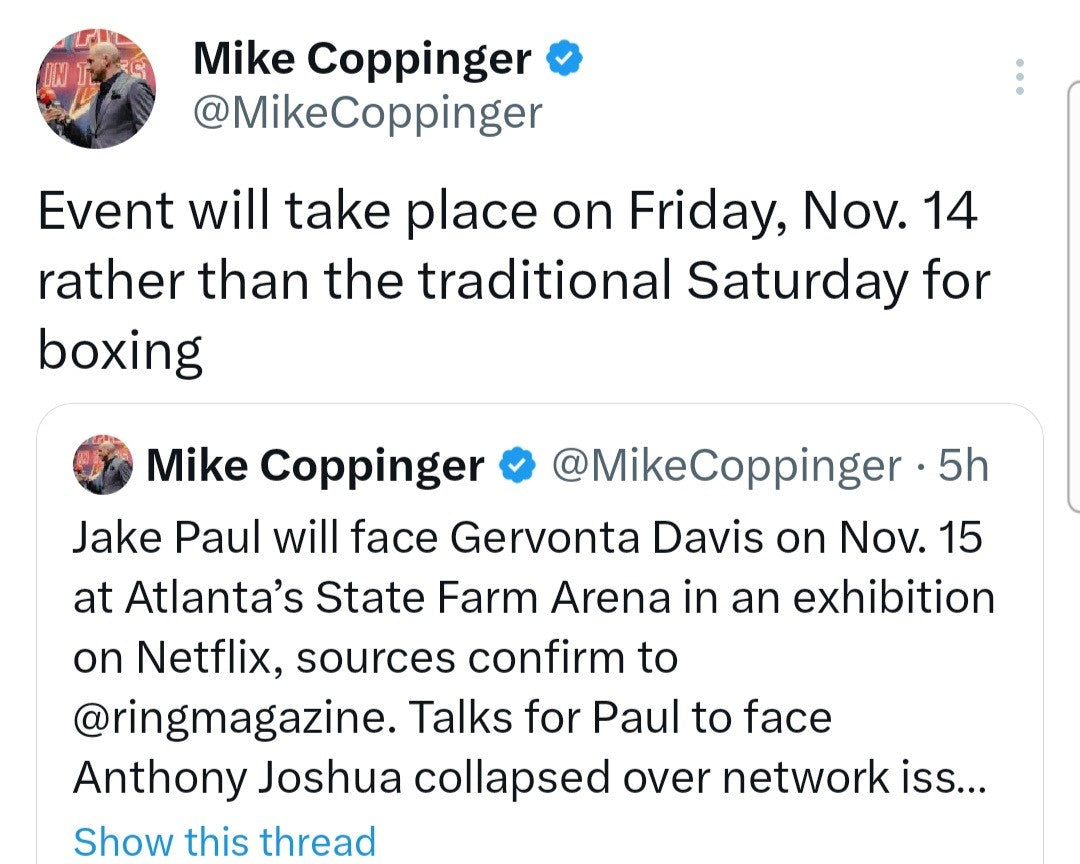Click the verified badge beside the top author name

[564, 60]
